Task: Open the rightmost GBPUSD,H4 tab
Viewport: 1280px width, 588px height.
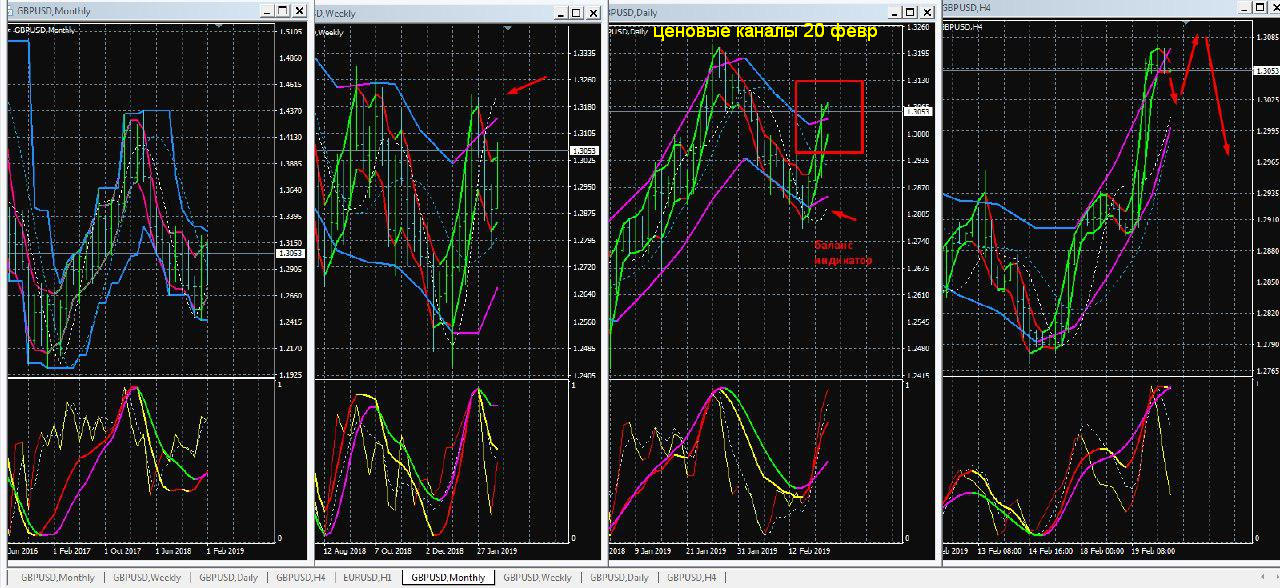Action: tap(691, 577)
